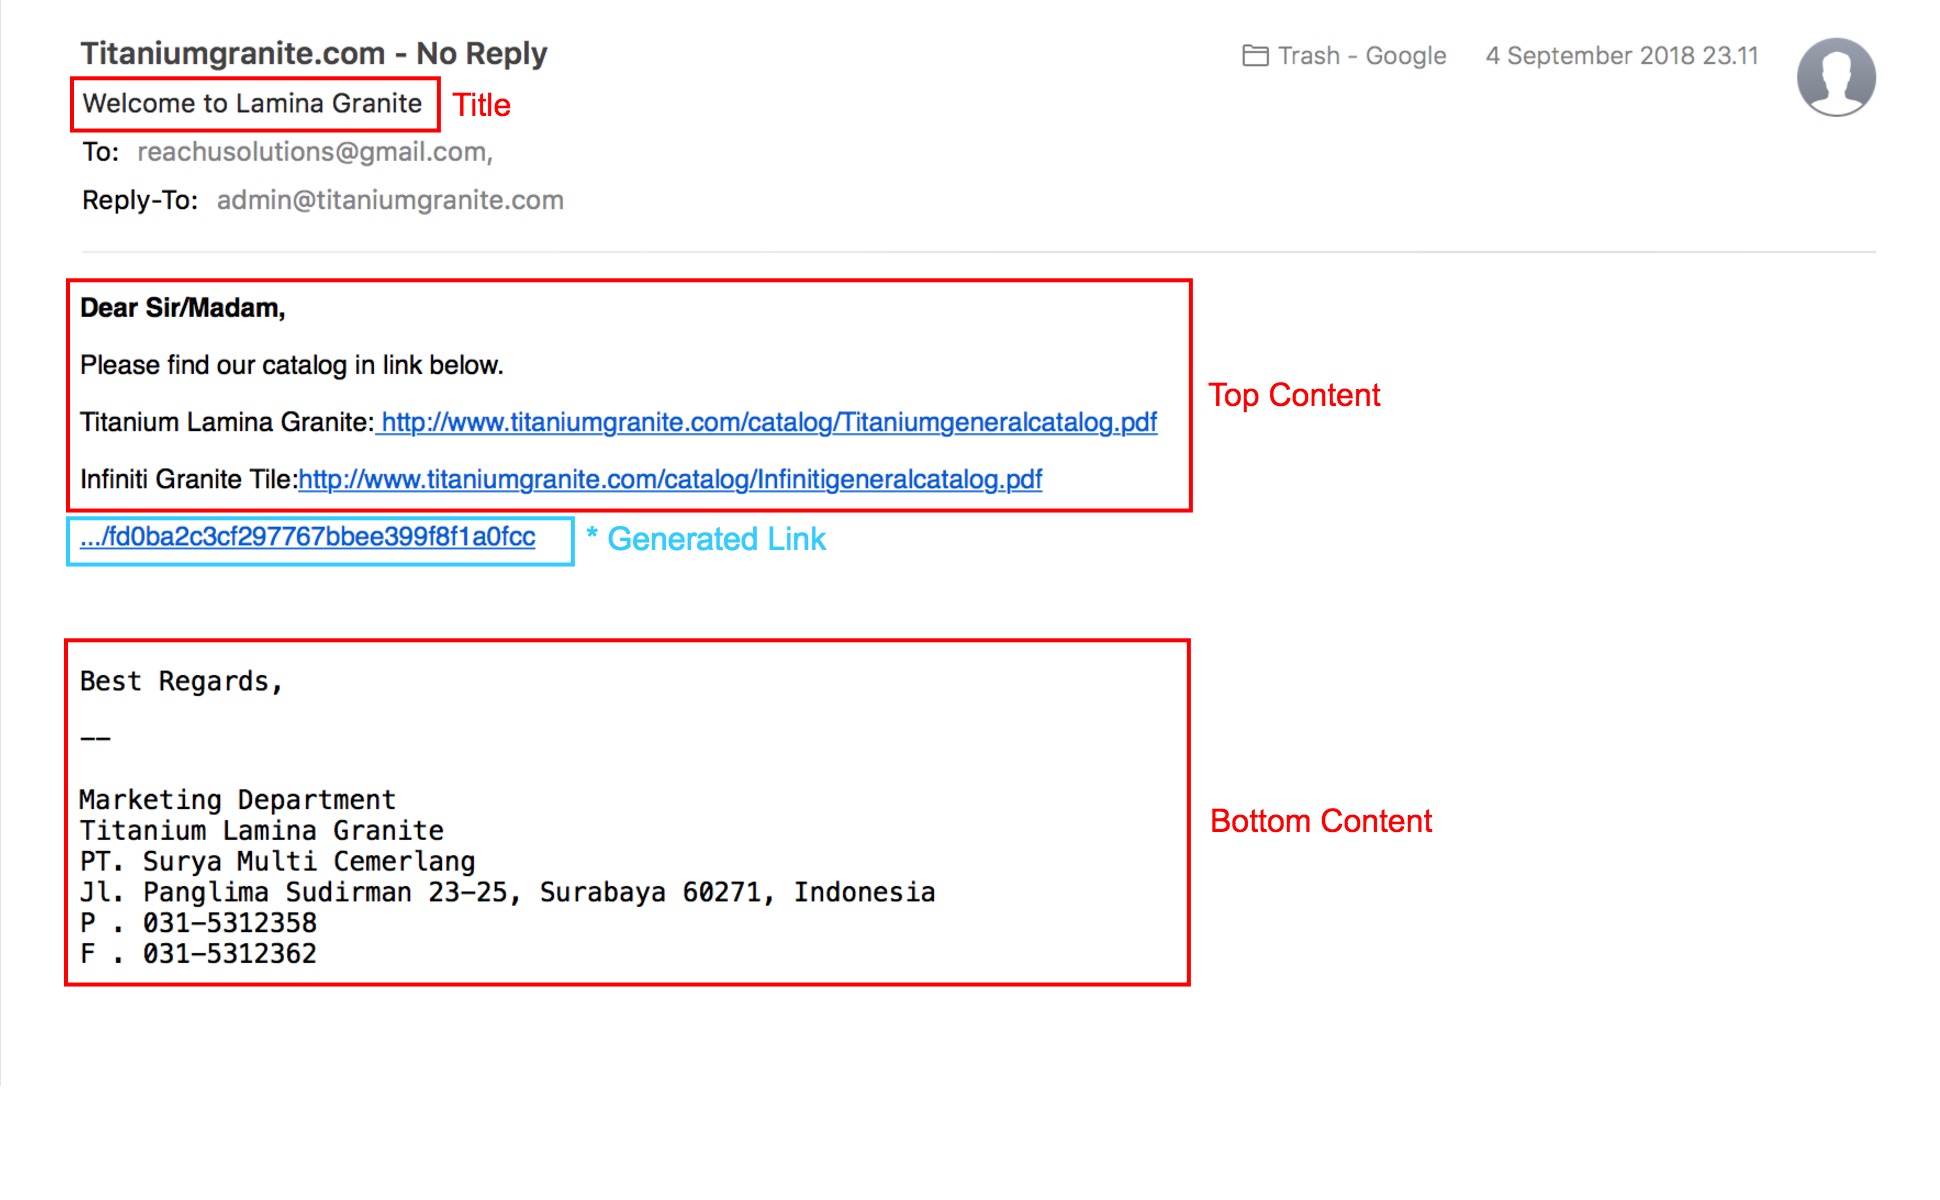Click the Best Regards line
The width and height of the screenshot is (1940, 1200).
point(181,682)
